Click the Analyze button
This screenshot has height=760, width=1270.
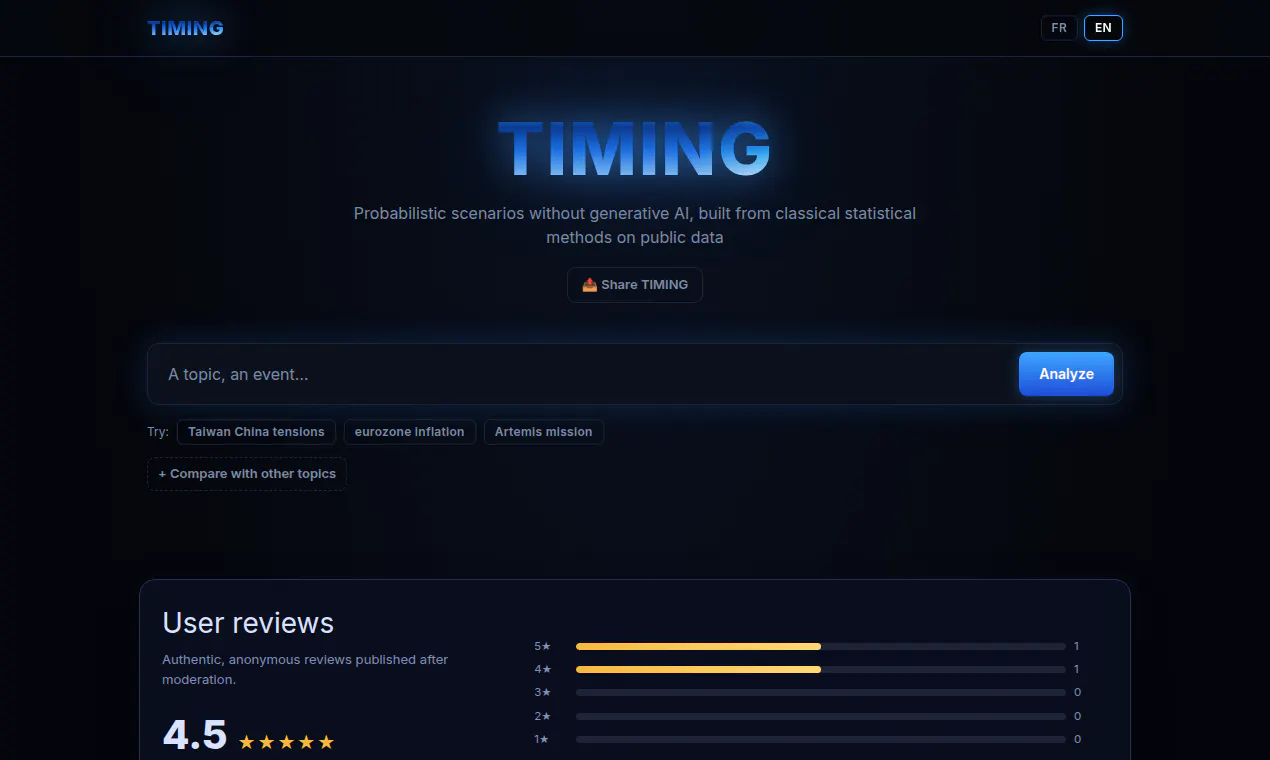tap(1066, 374)
